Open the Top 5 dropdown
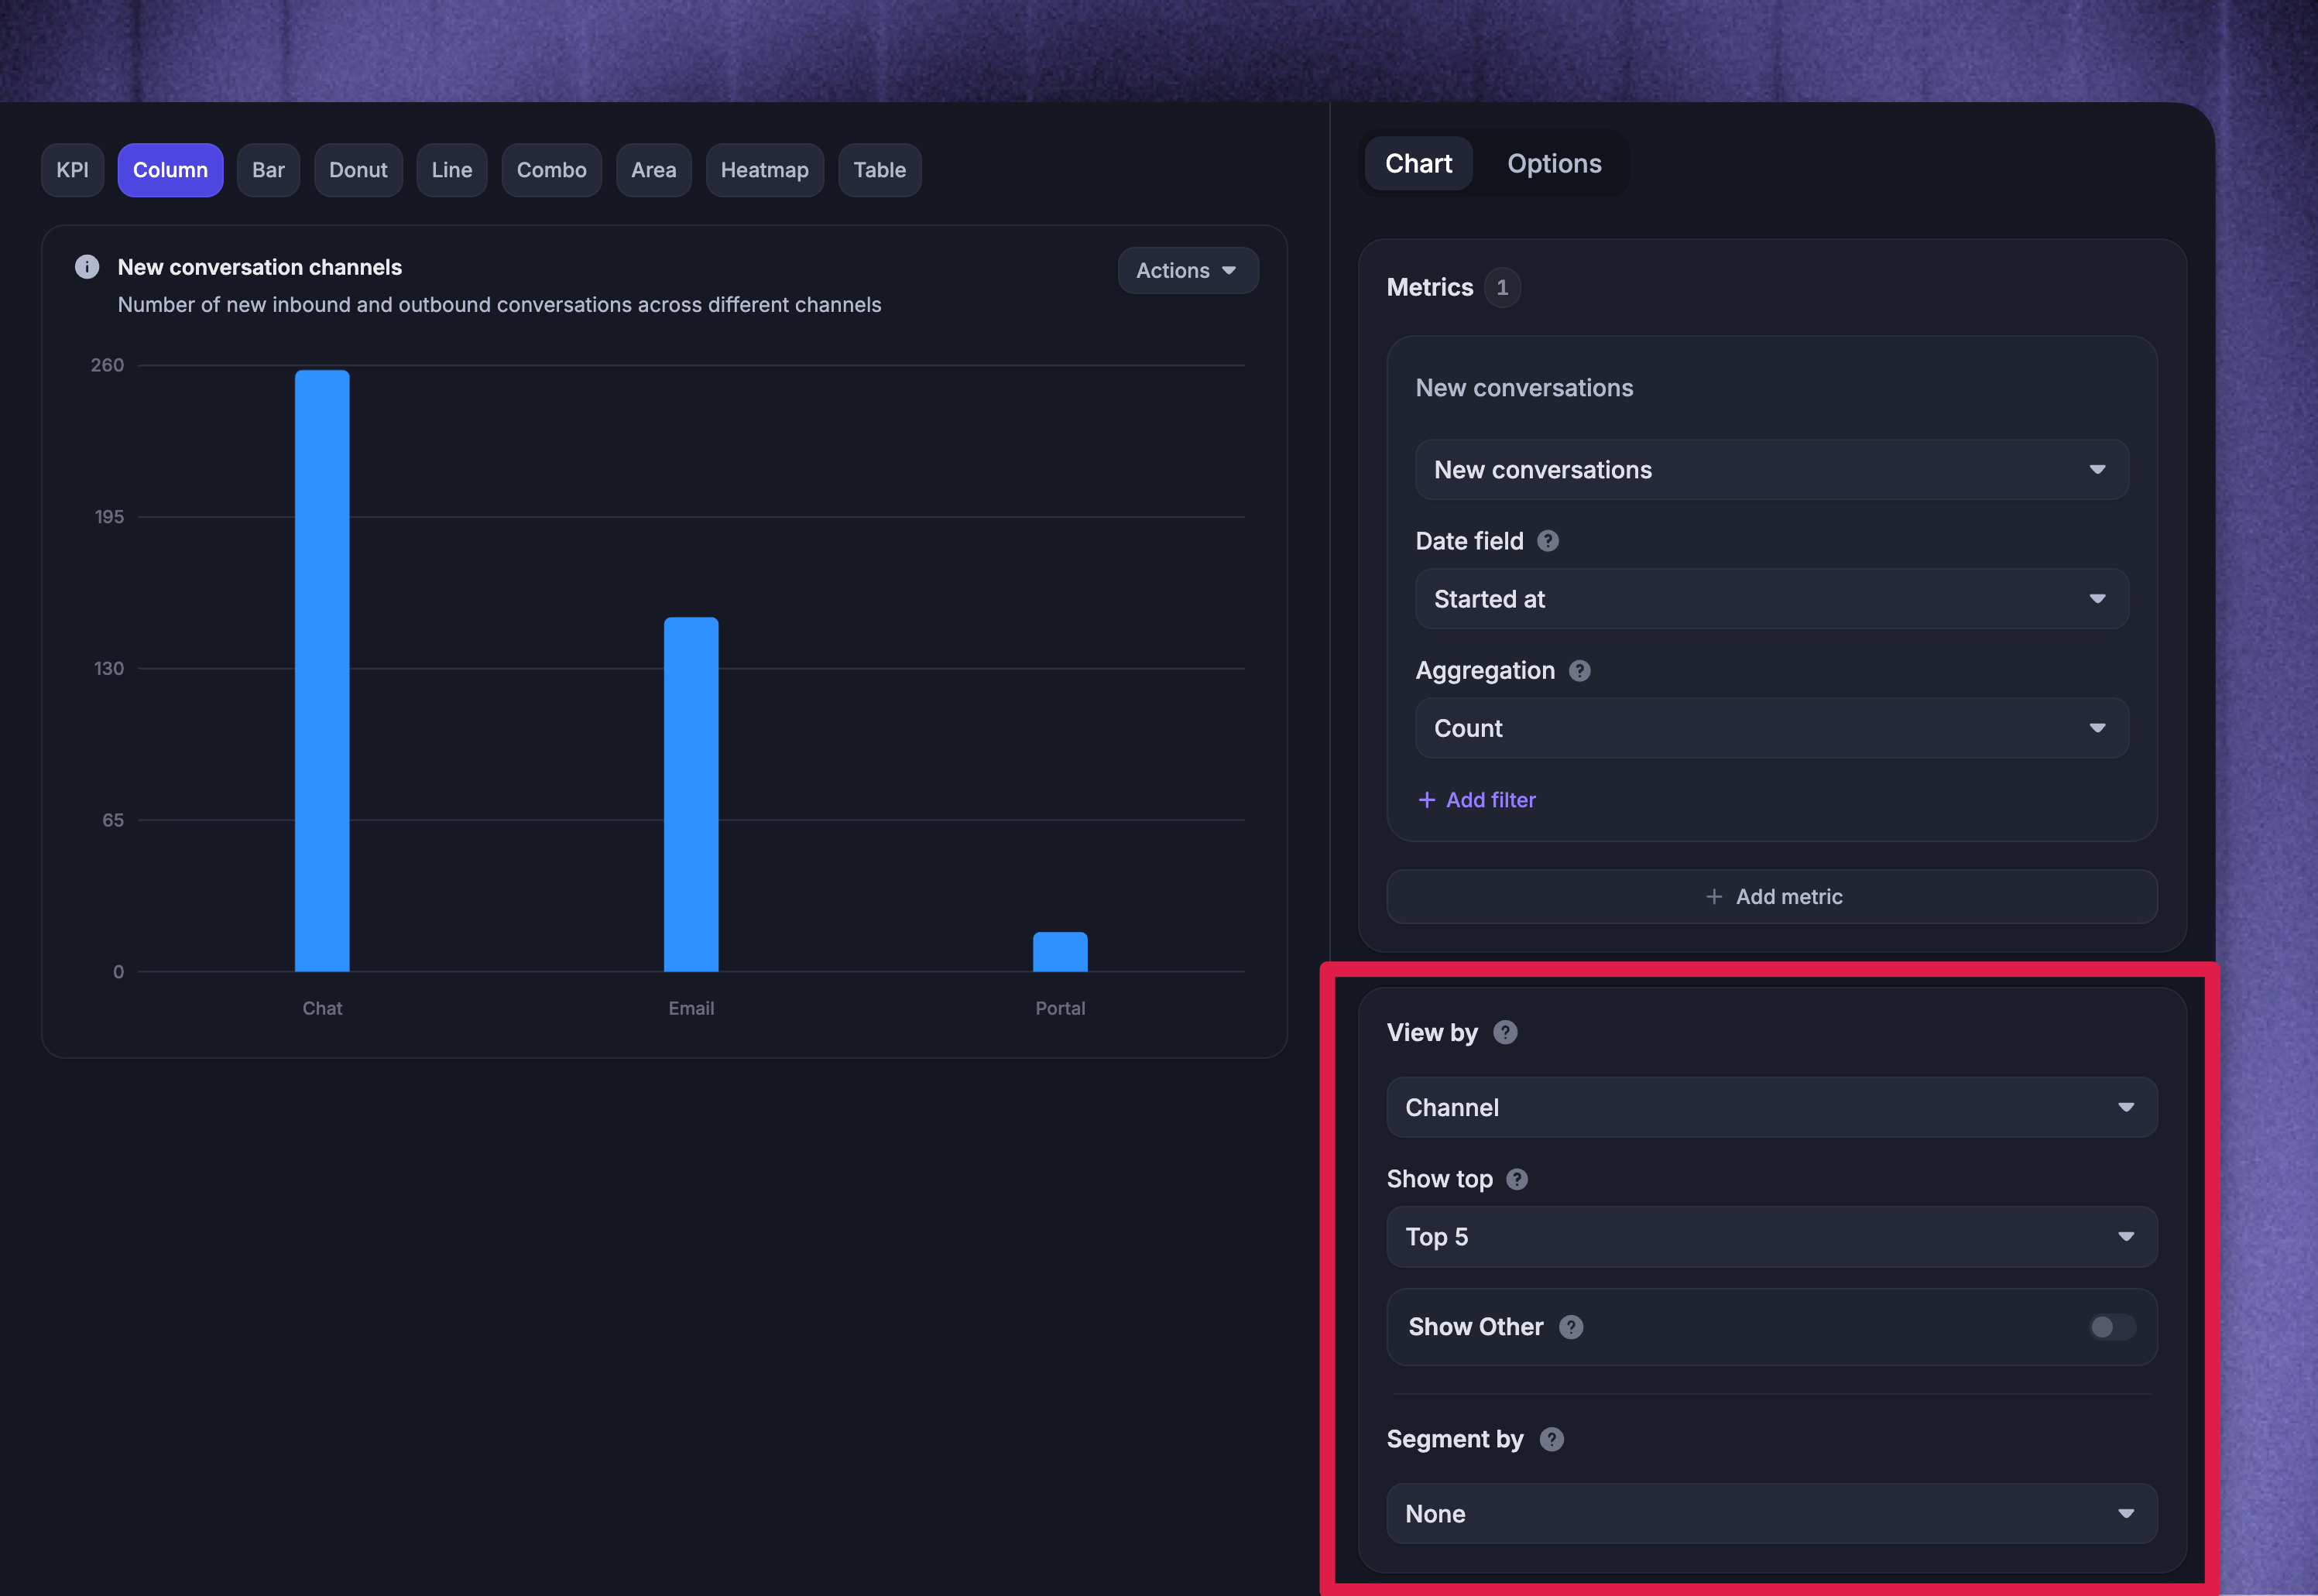The image size is (2318, 1596). (x=1772, y=1237)
